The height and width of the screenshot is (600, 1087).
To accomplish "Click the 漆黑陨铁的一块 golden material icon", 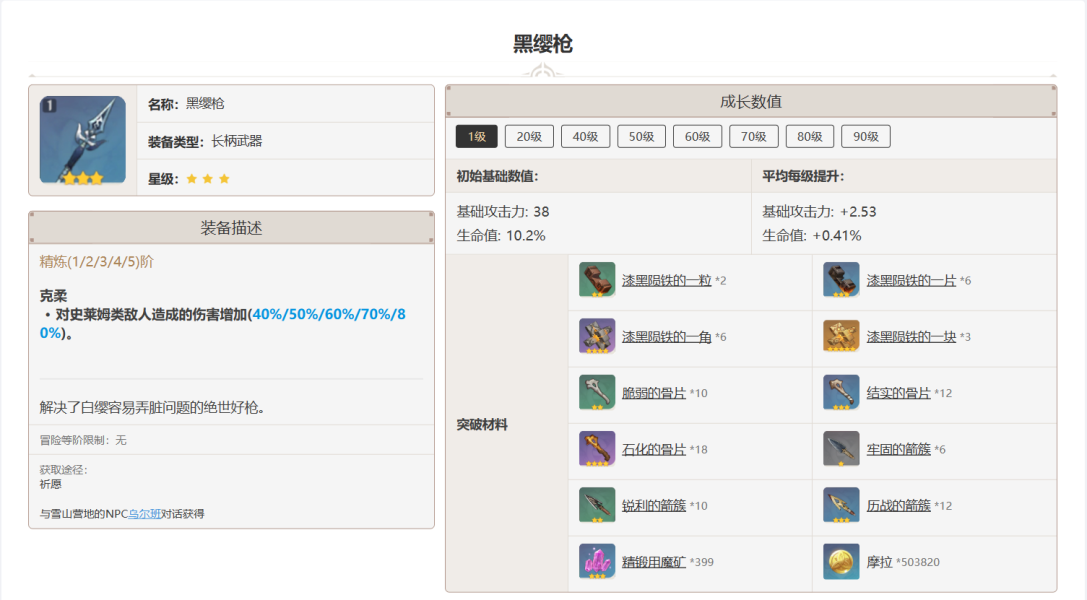I will pos(841,336).
